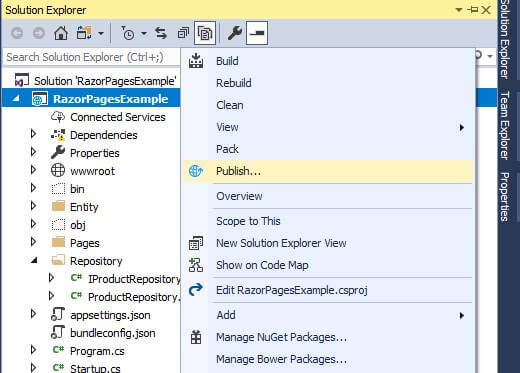Click the Solutions and Folders switch-view icon
The height and width of the screenshot is (373, 520).
coord(84,33)
